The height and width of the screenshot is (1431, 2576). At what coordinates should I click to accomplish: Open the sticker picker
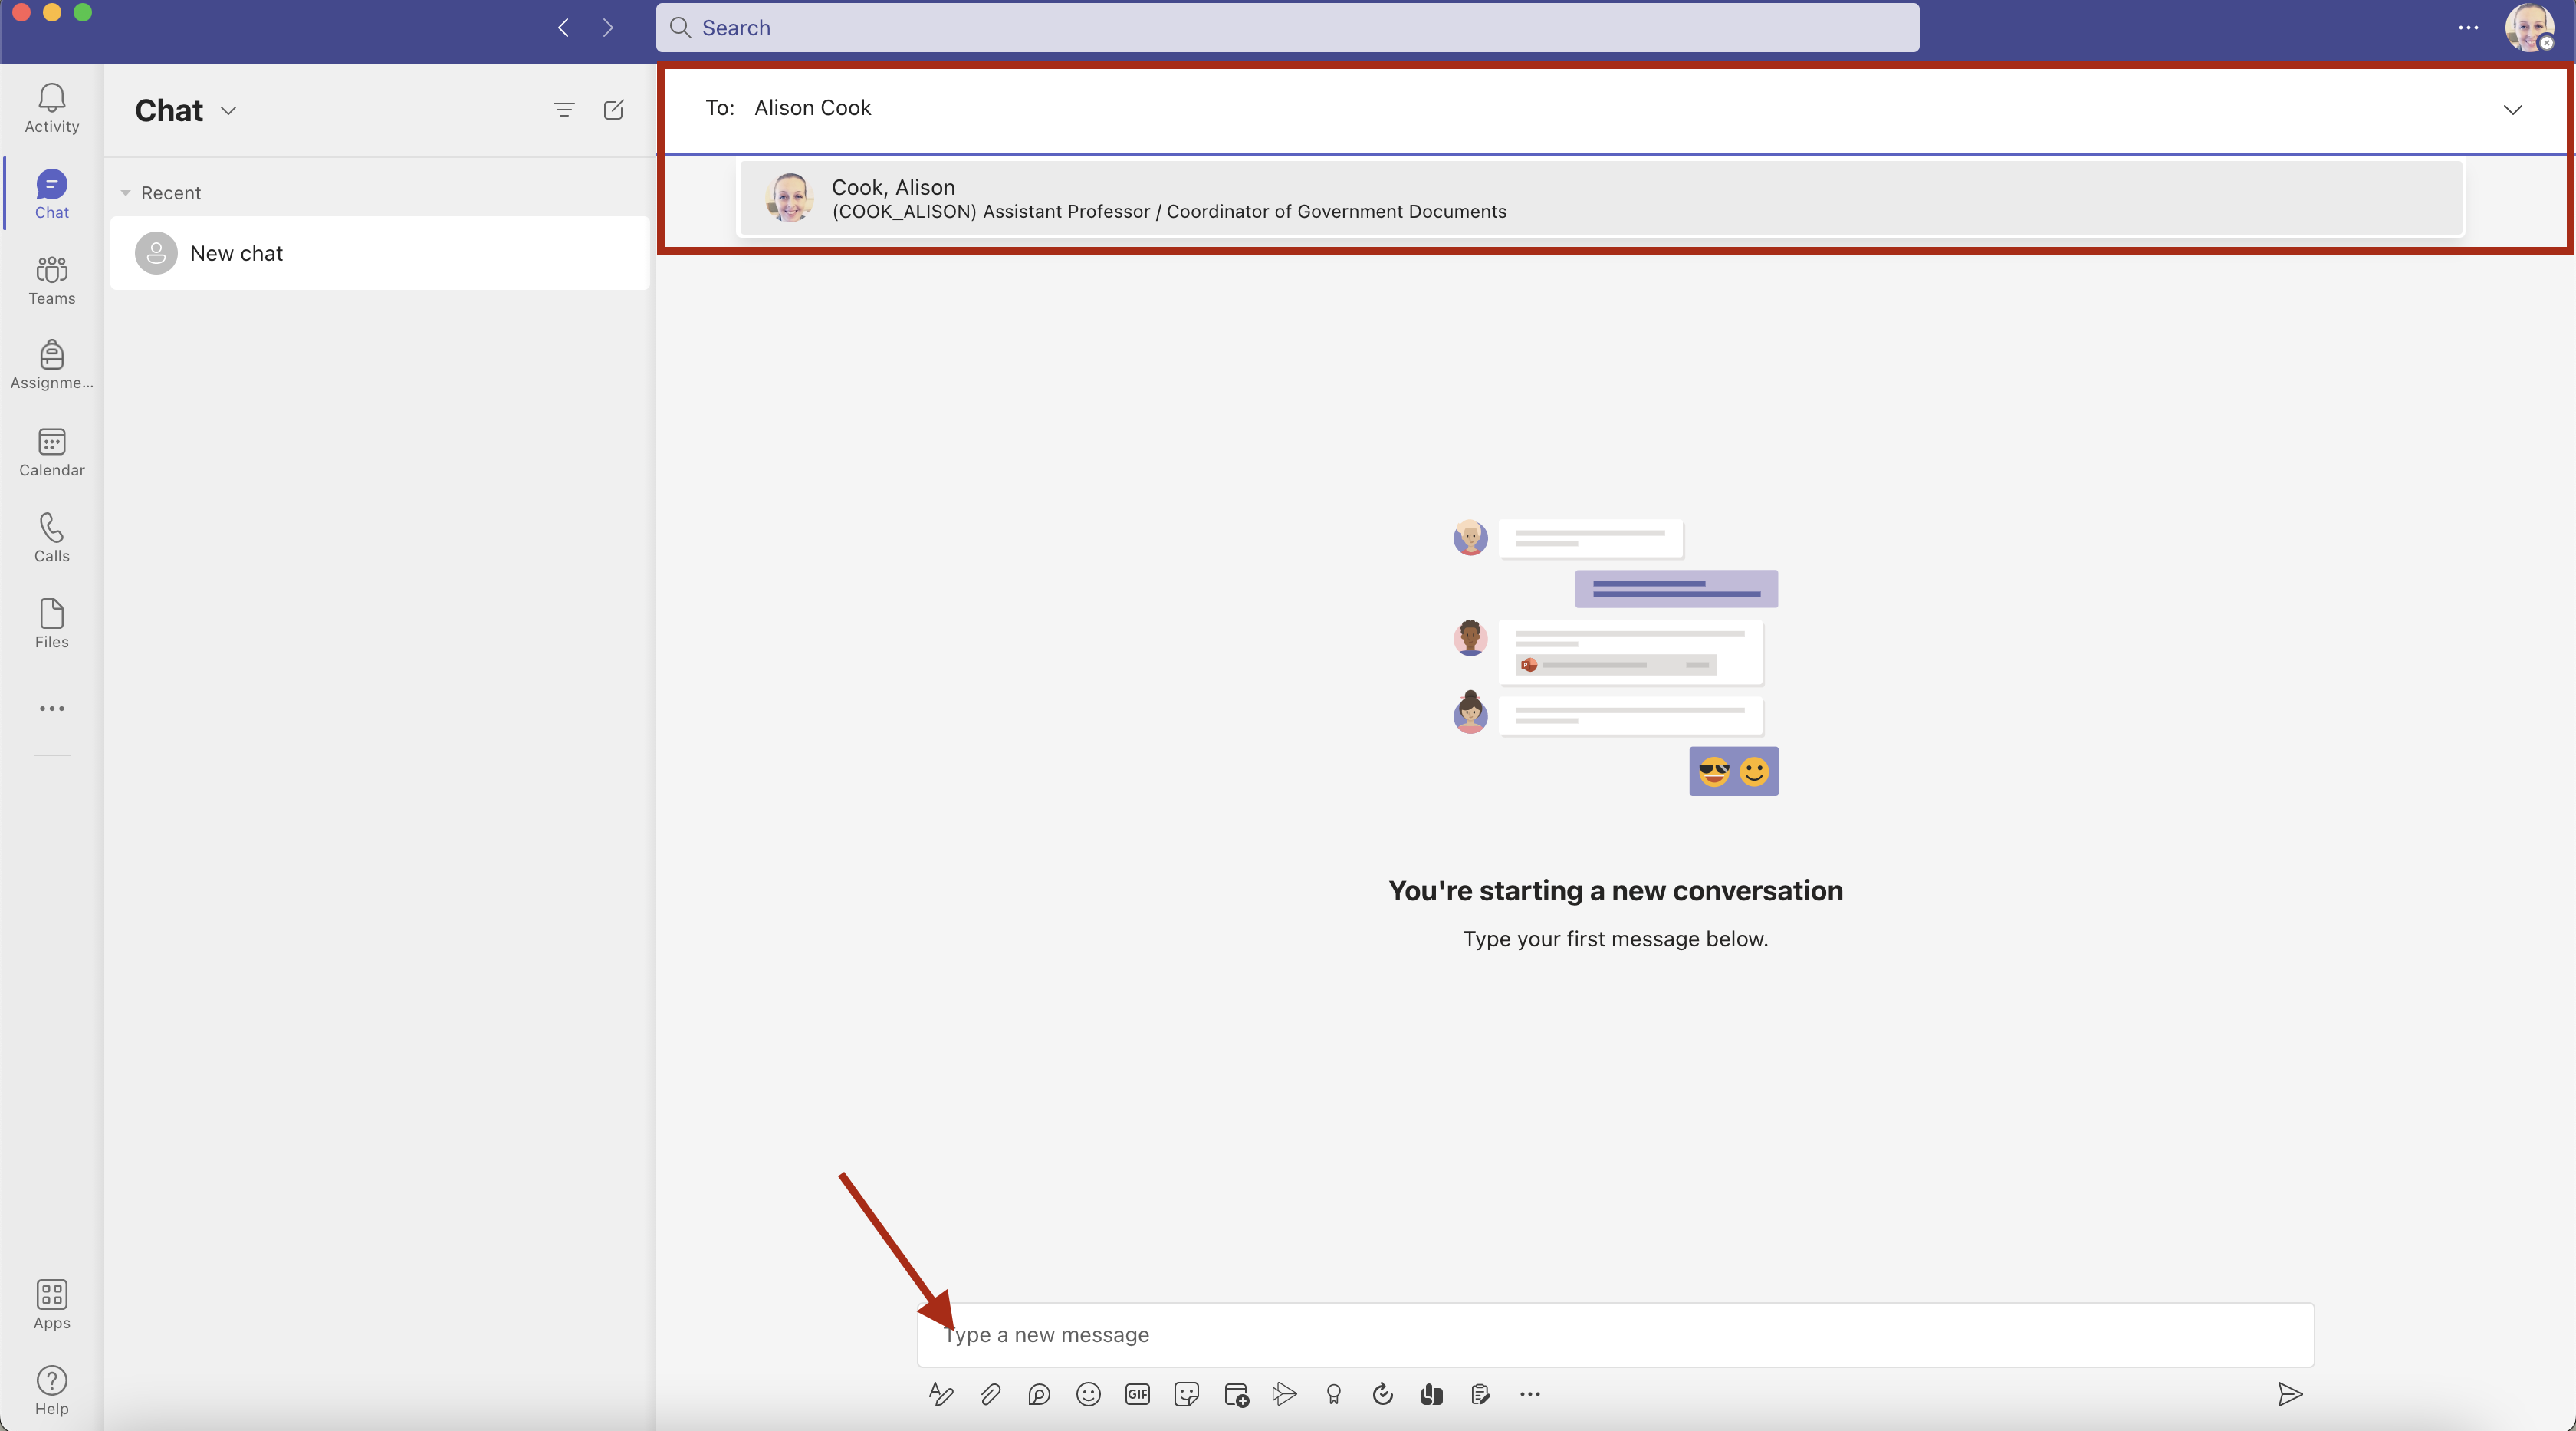coord(1186,1394)
